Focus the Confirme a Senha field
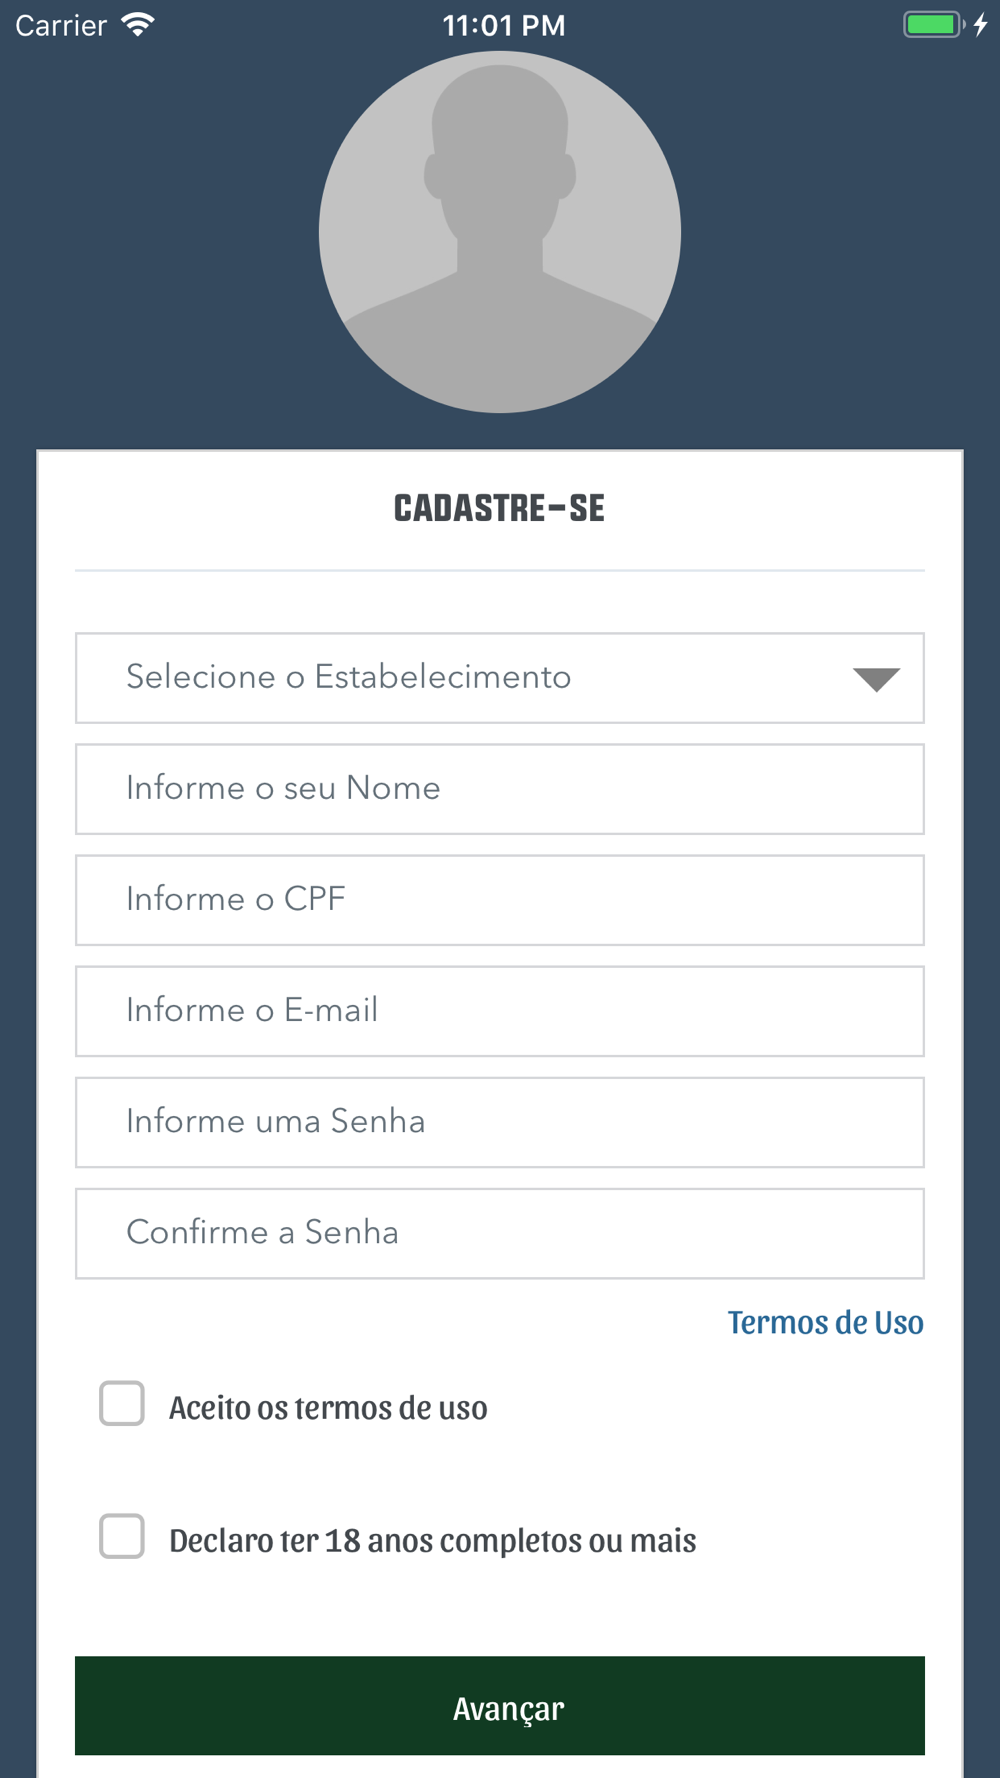1000x1778 pixels. click(x=500, y=1233)
